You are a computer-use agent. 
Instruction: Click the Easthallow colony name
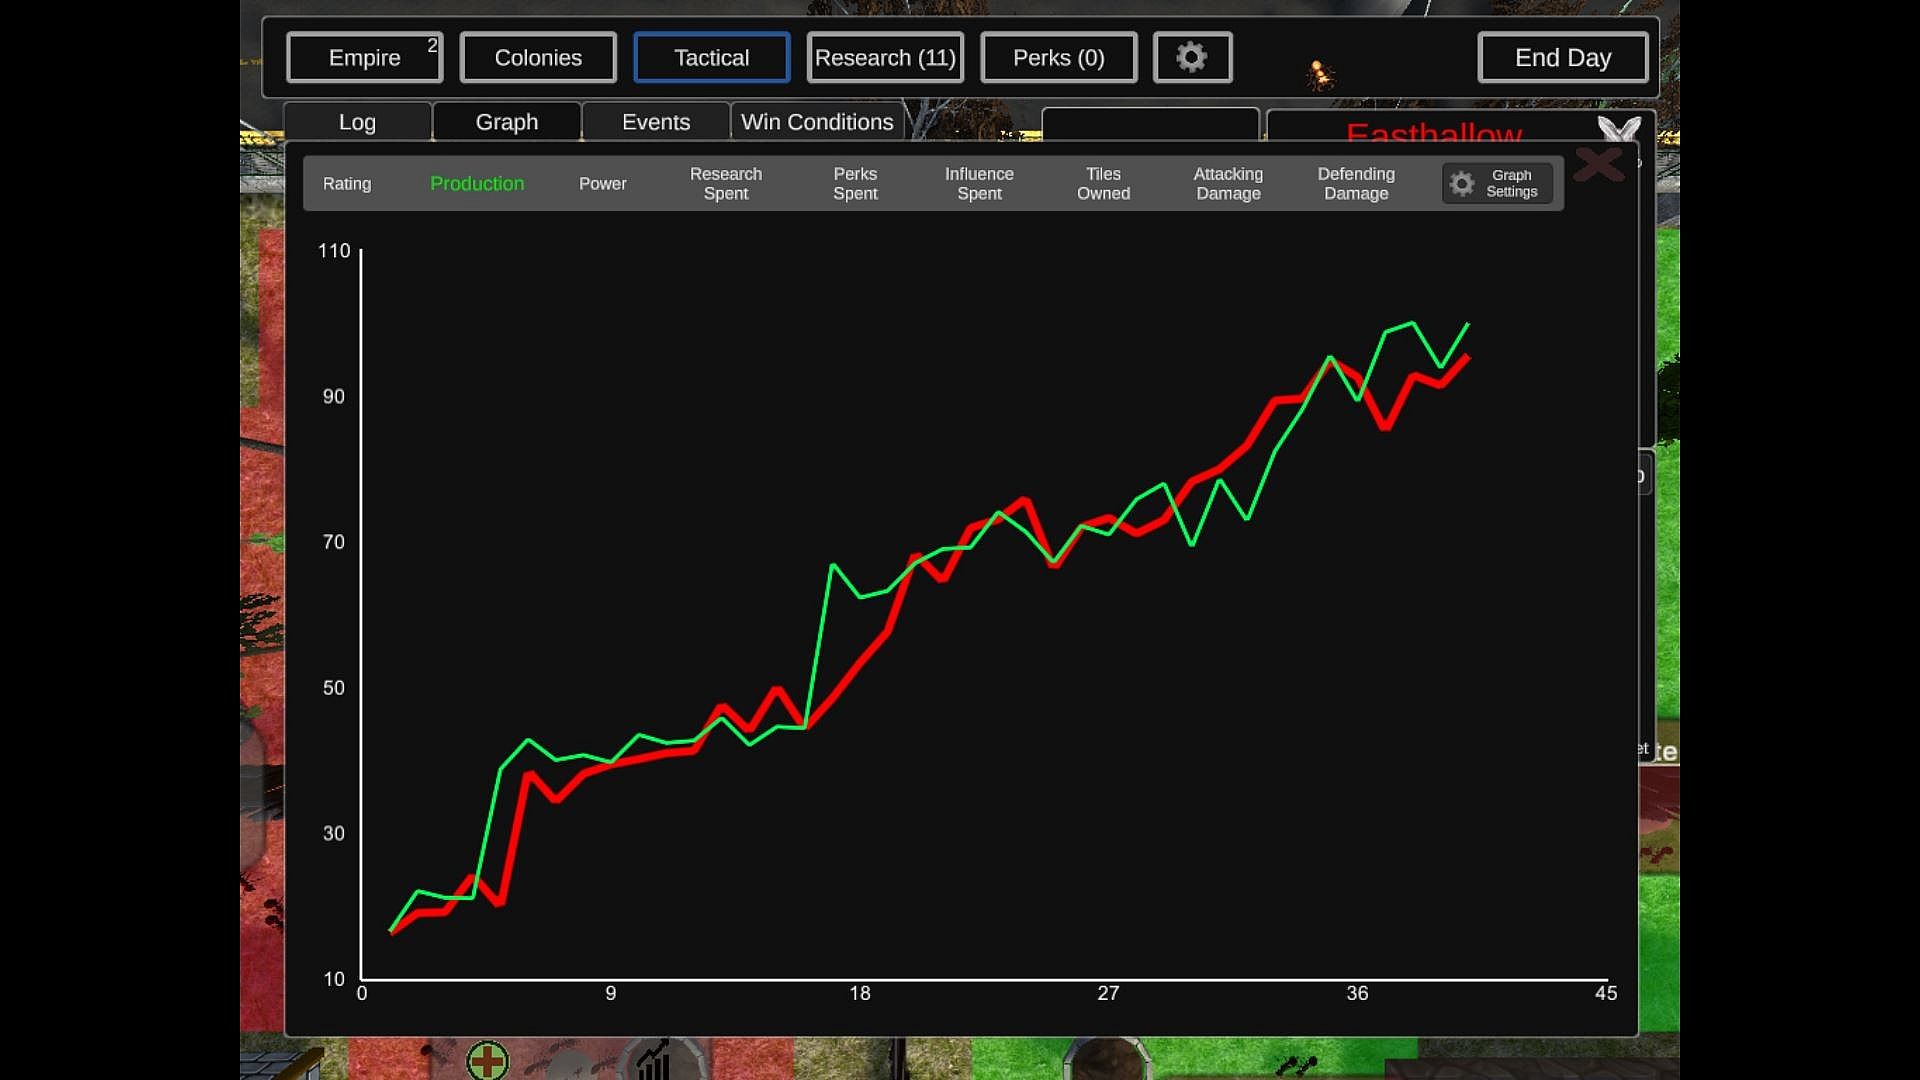click(x=1433, y=133)
